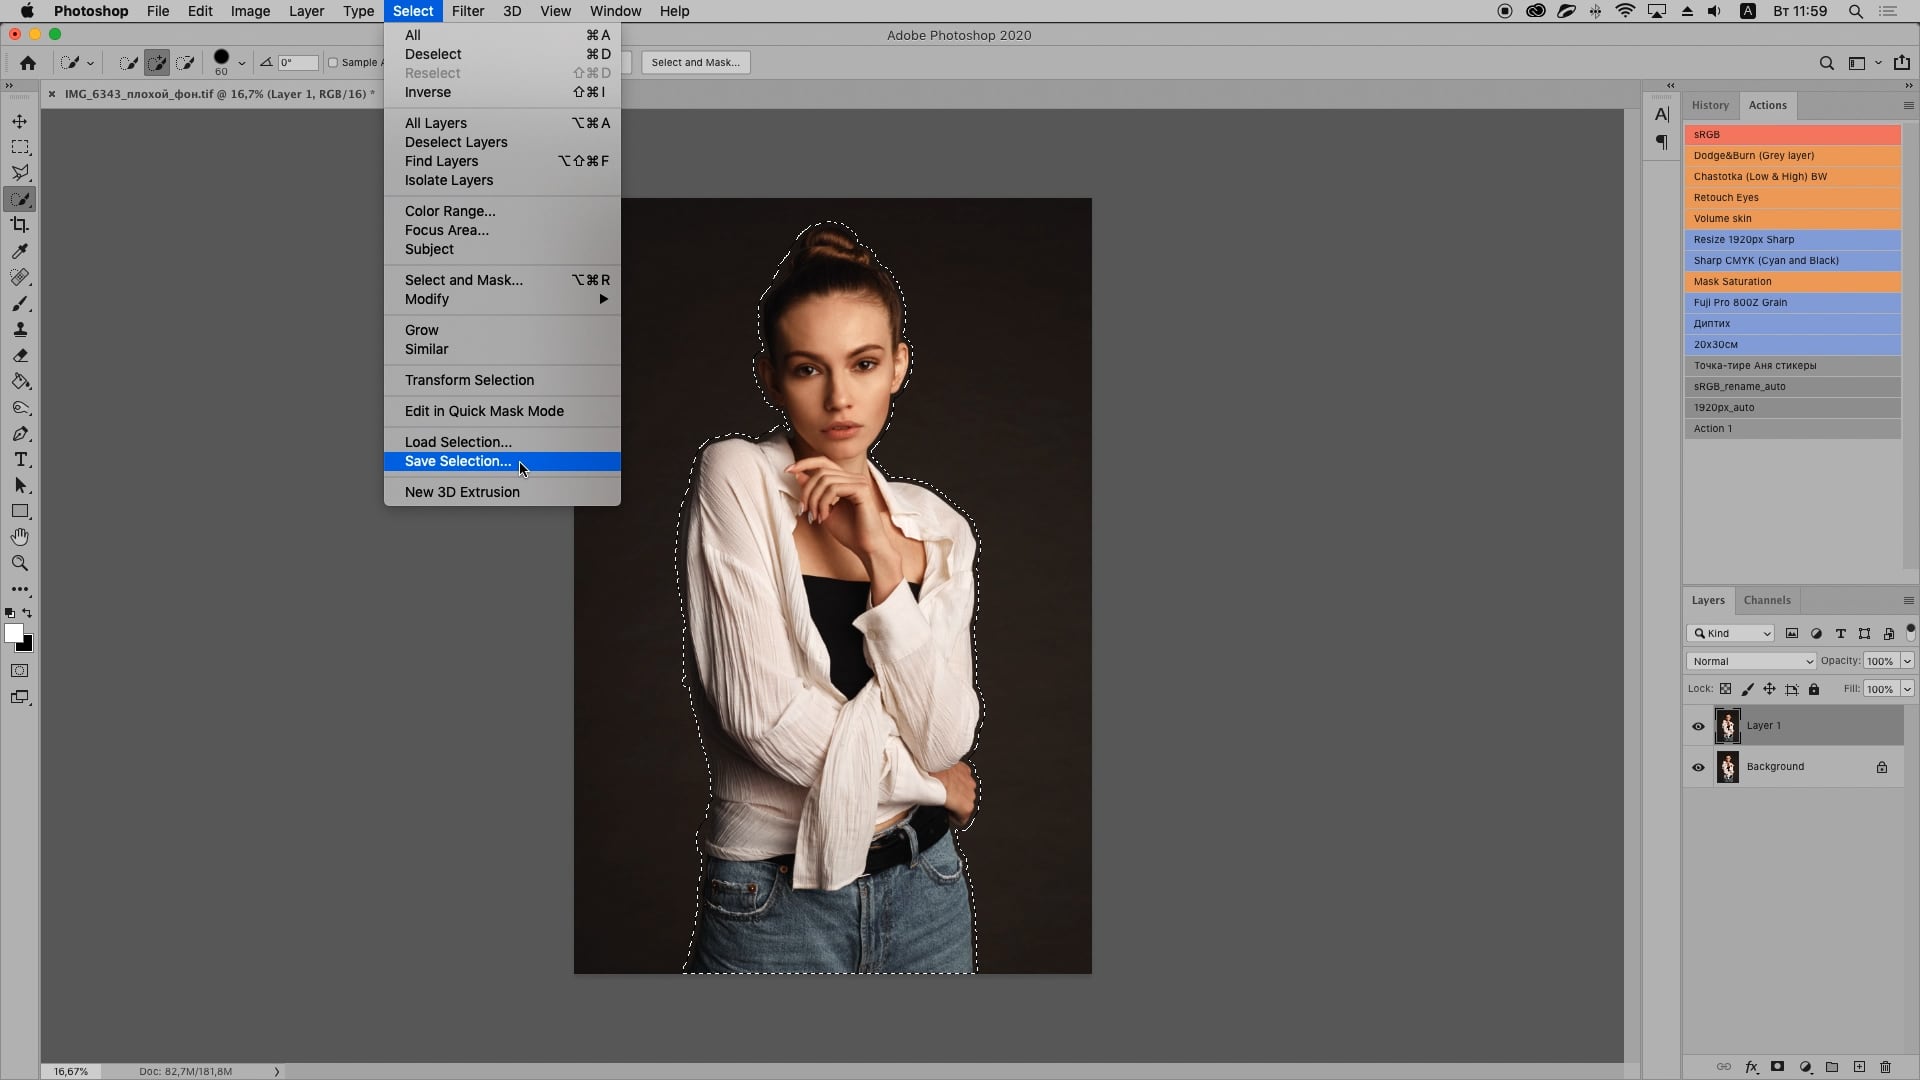Select the Move tool in toolbar

[18, 120]
